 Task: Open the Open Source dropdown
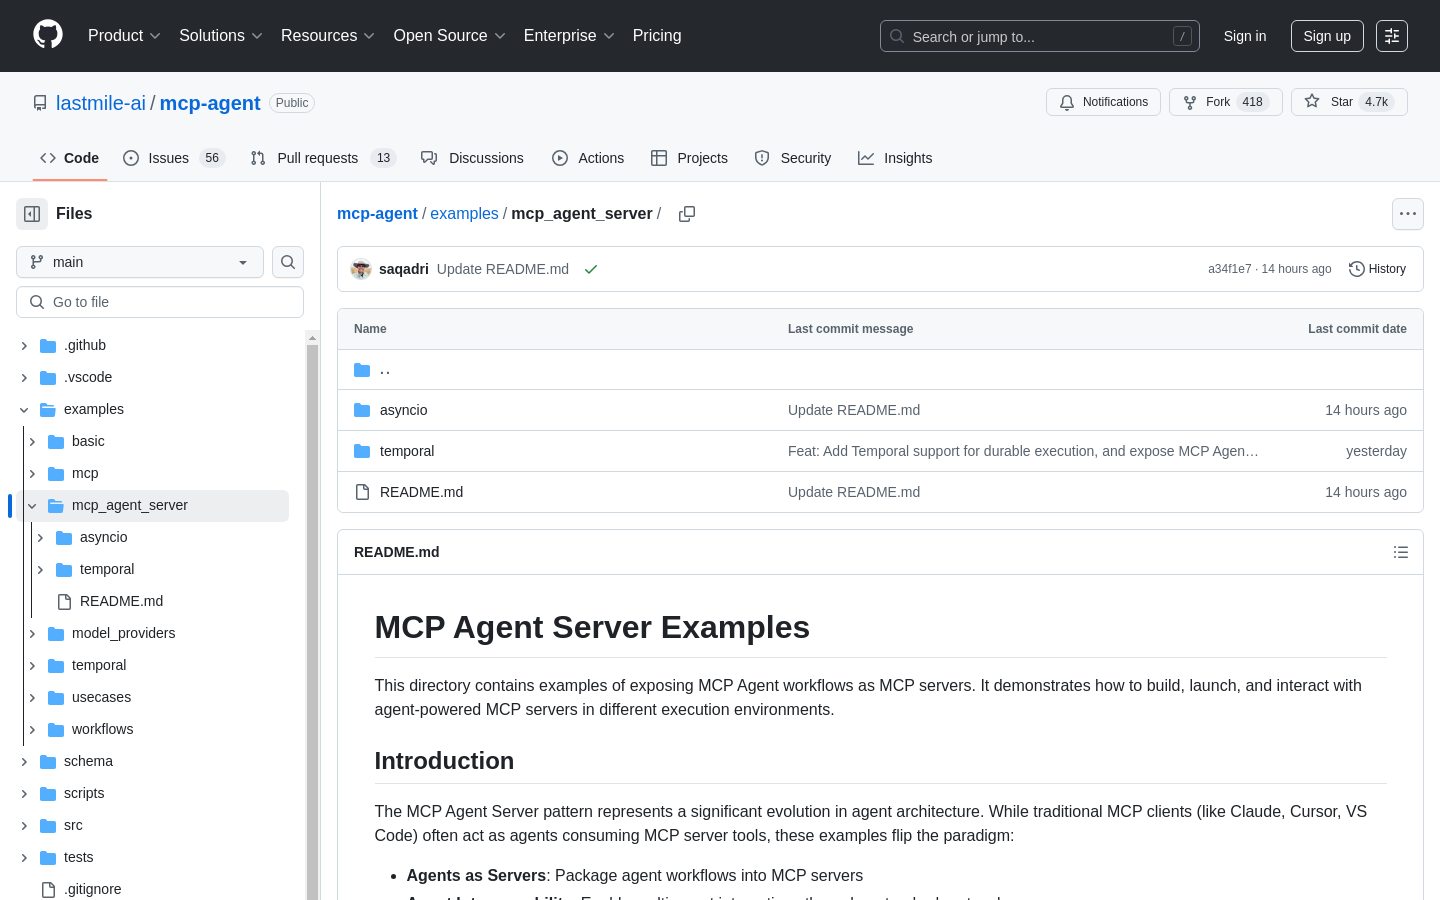(x=450, y=35)
